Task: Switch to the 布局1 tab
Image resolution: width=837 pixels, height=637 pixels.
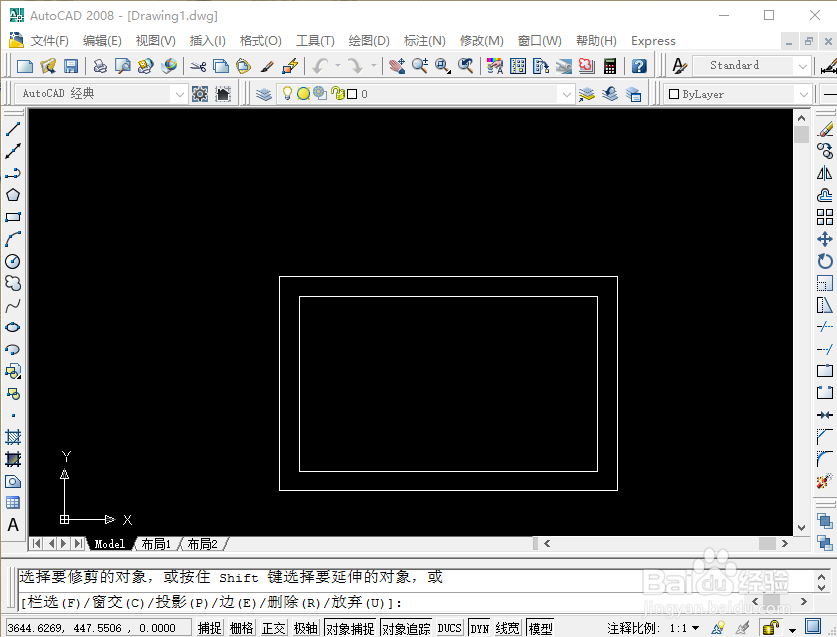Action: 156,543
